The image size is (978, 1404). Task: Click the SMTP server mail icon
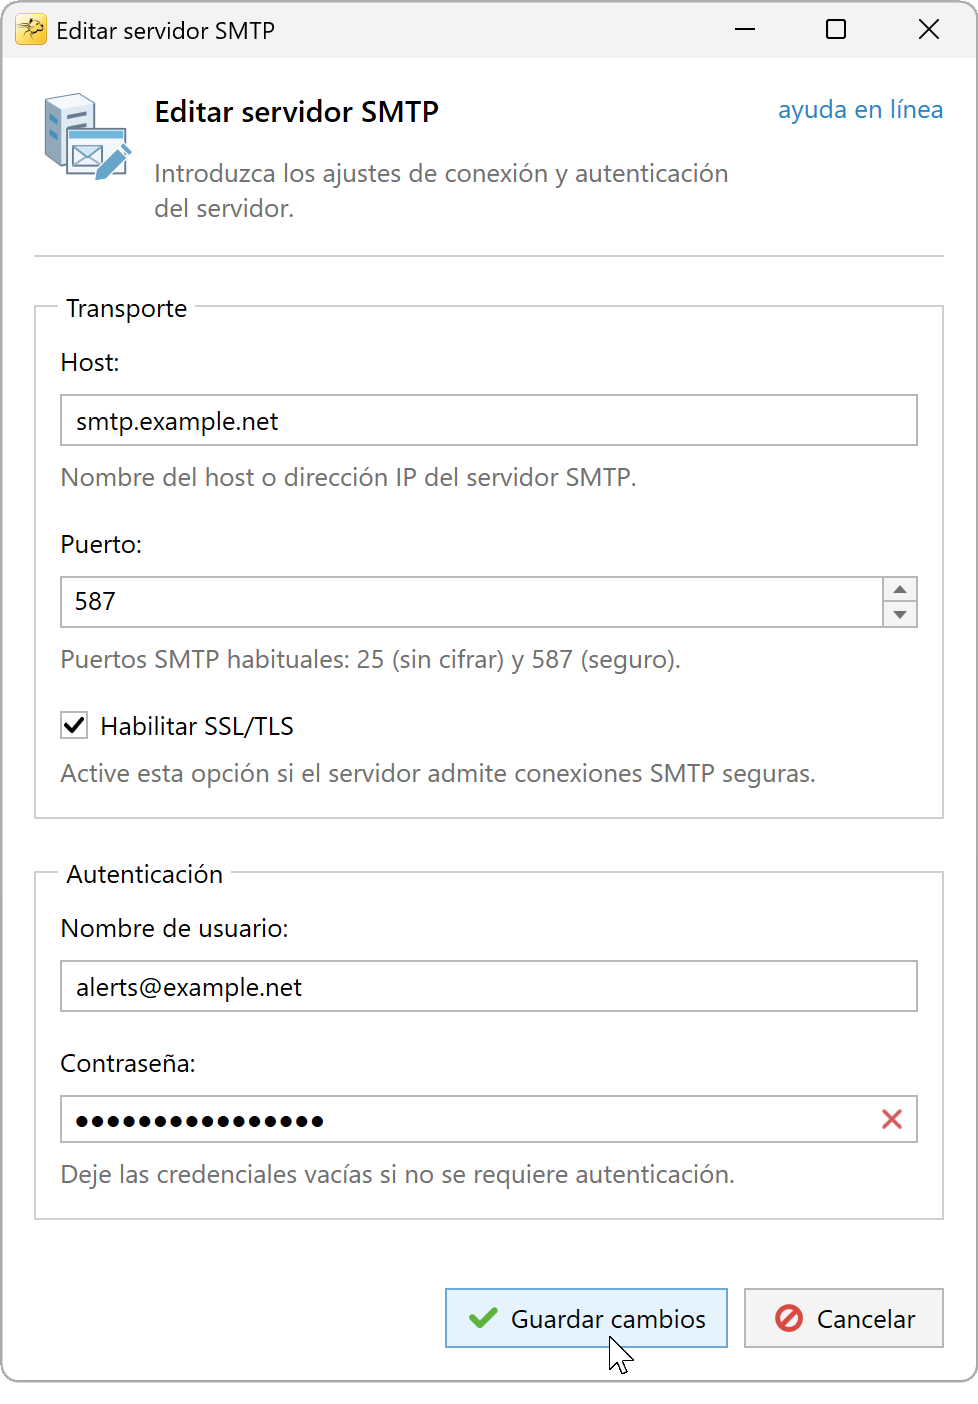tap(87, 137)
